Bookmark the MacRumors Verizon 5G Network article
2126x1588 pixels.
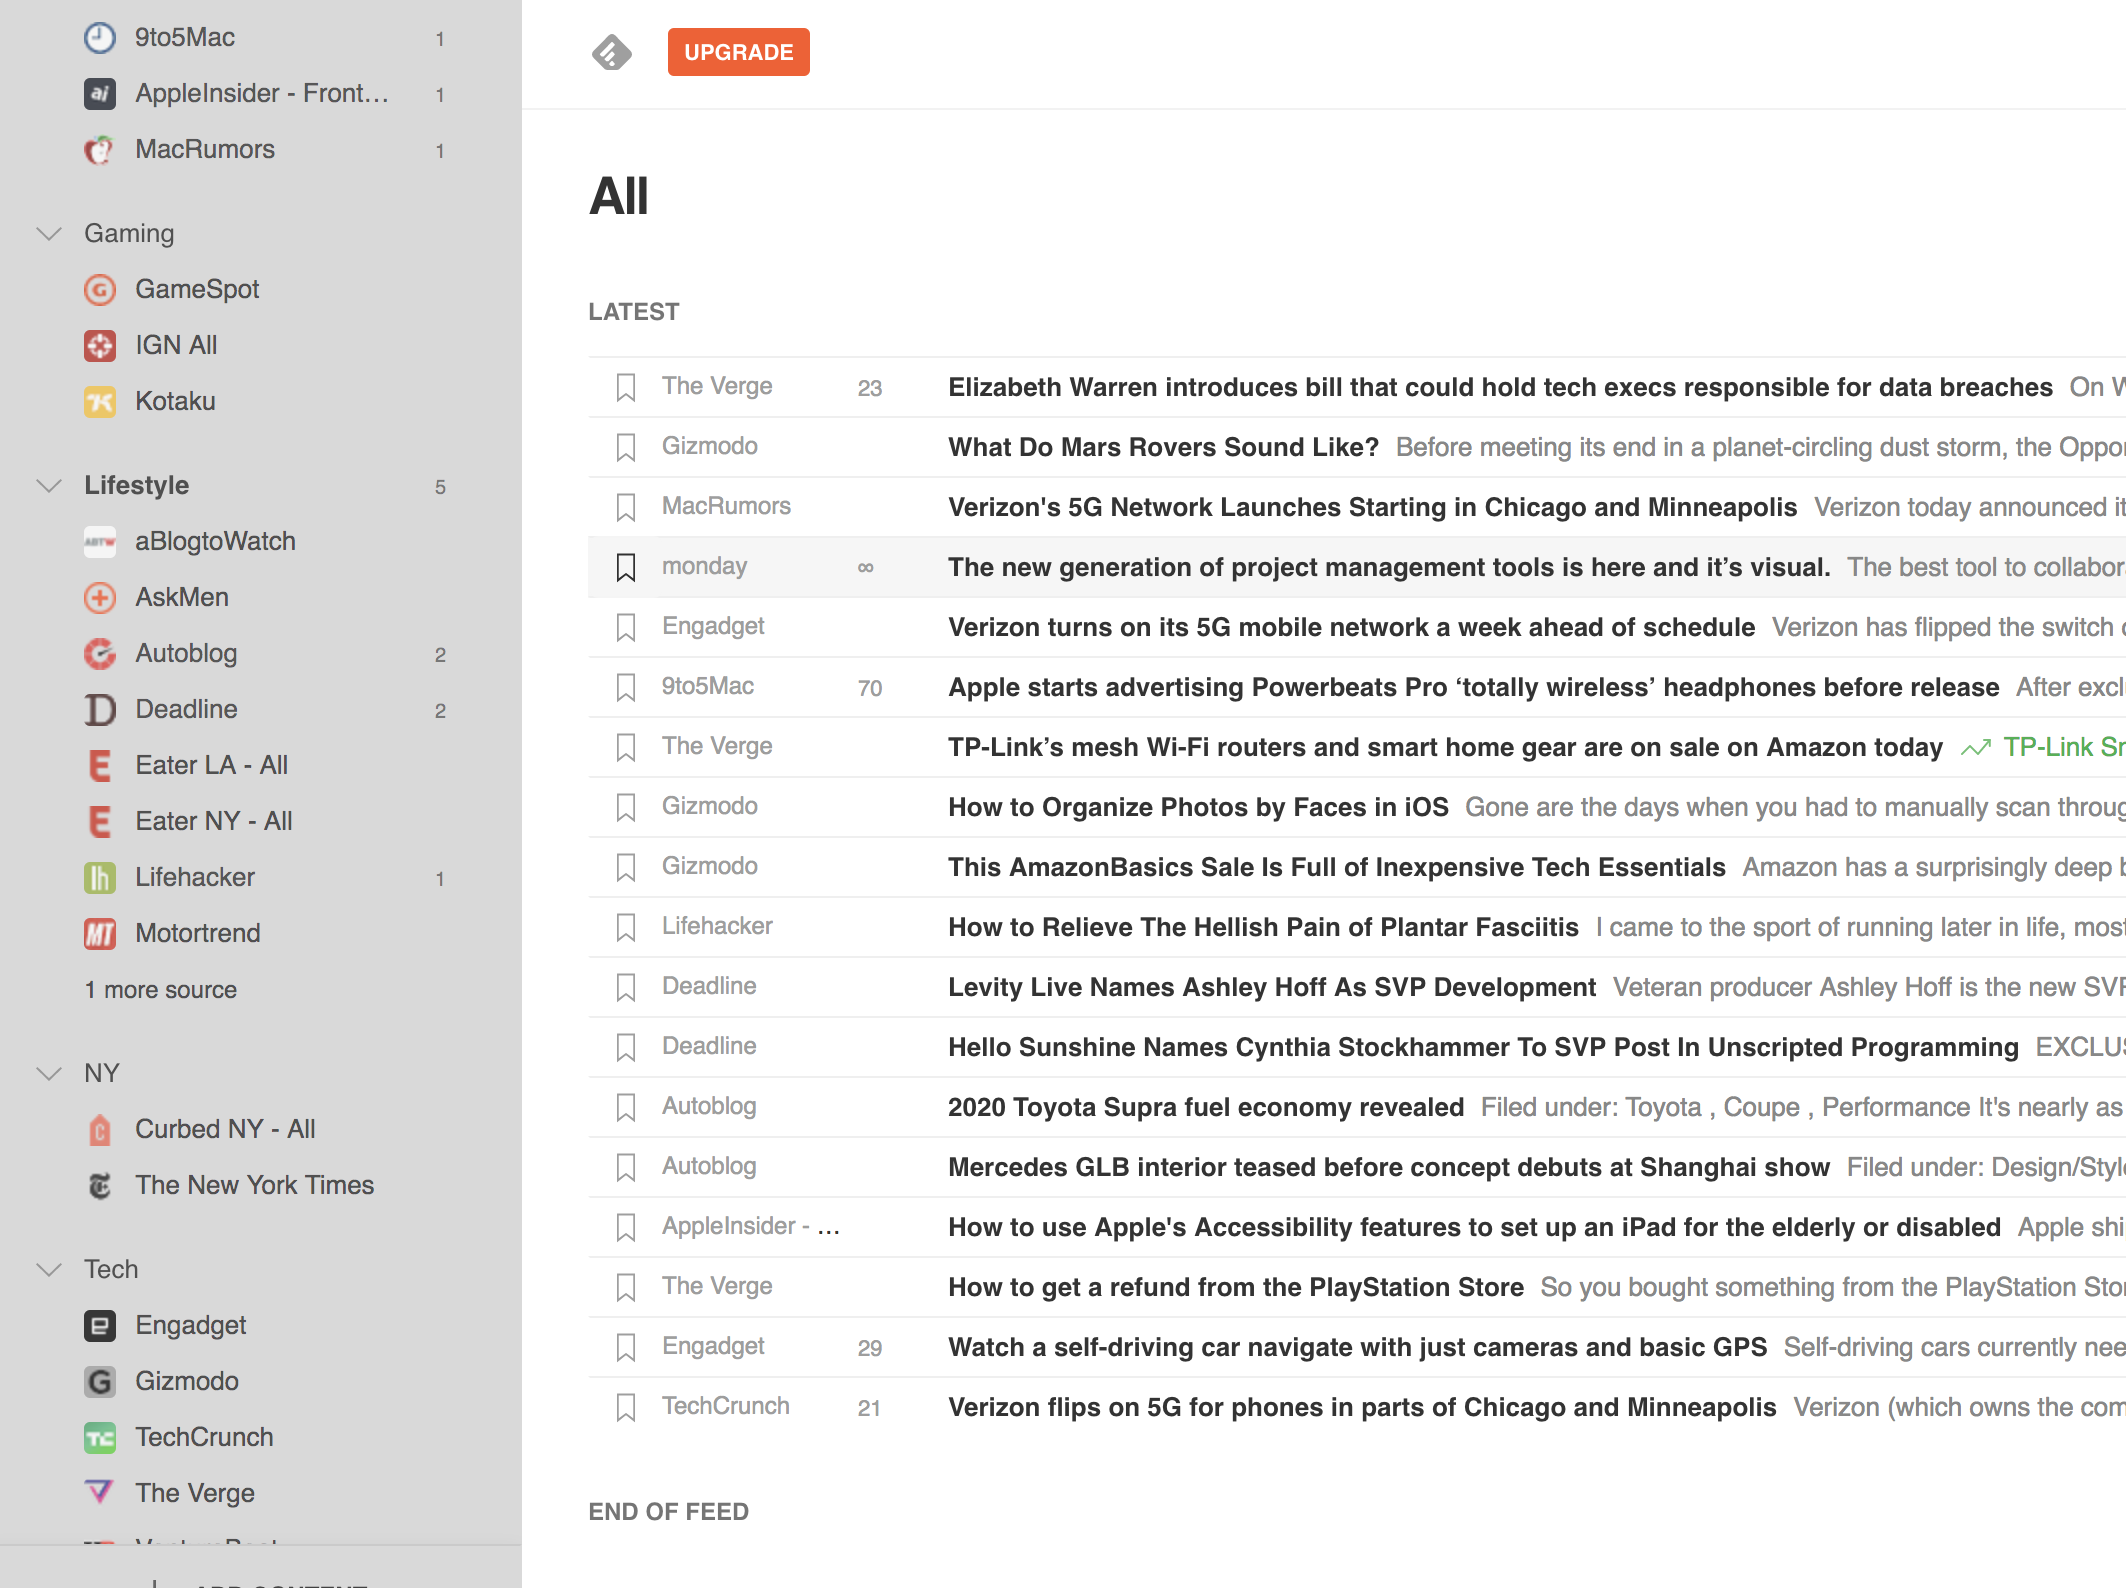click(626, 507)
